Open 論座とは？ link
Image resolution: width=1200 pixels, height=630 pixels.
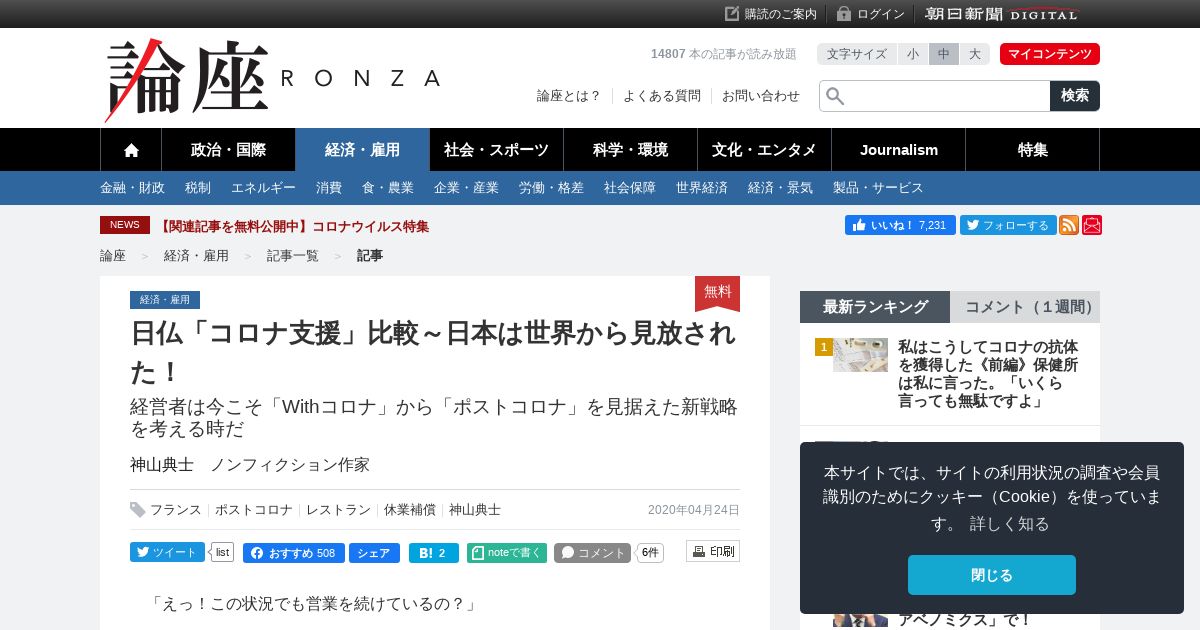coord(569,96)
